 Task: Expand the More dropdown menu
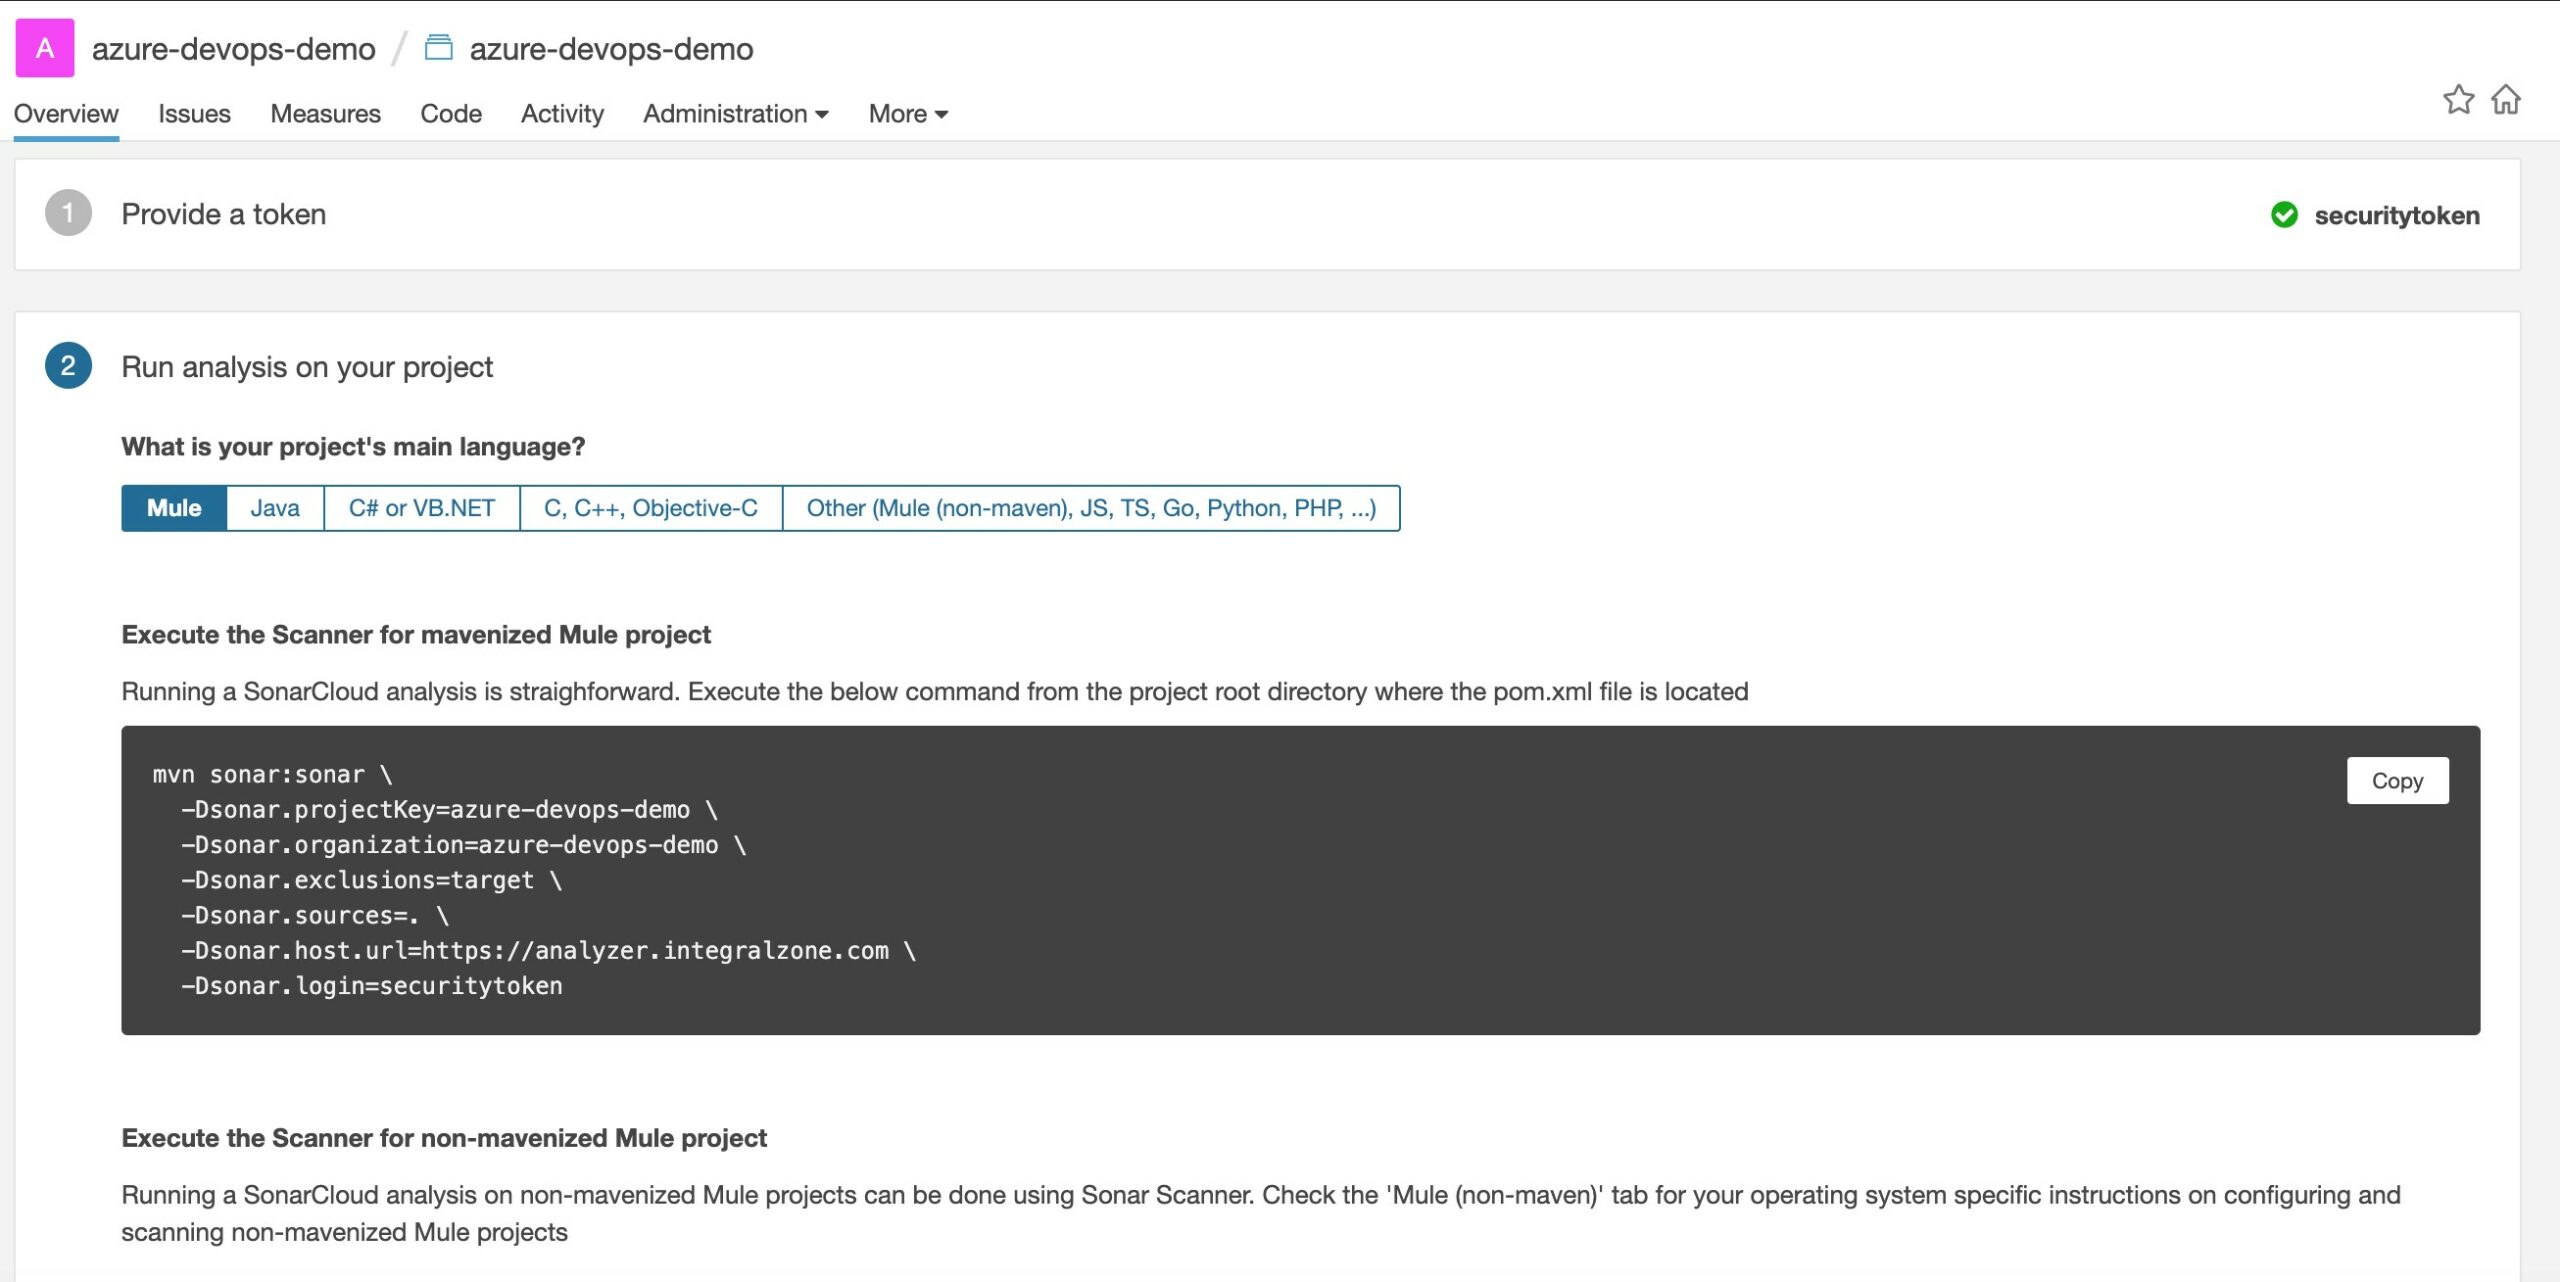coord(908,114)
